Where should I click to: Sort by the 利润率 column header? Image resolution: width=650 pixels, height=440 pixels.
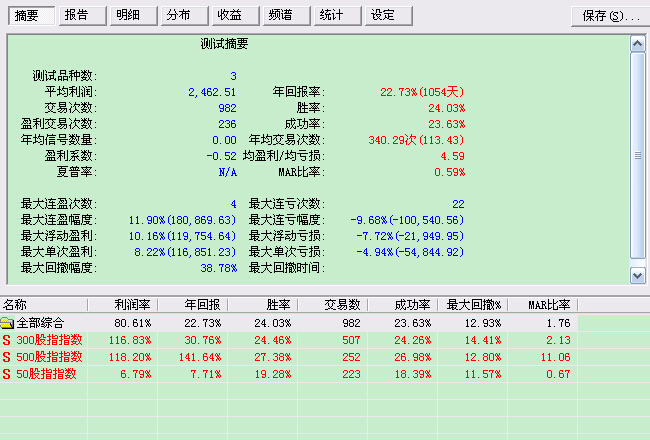123,305
